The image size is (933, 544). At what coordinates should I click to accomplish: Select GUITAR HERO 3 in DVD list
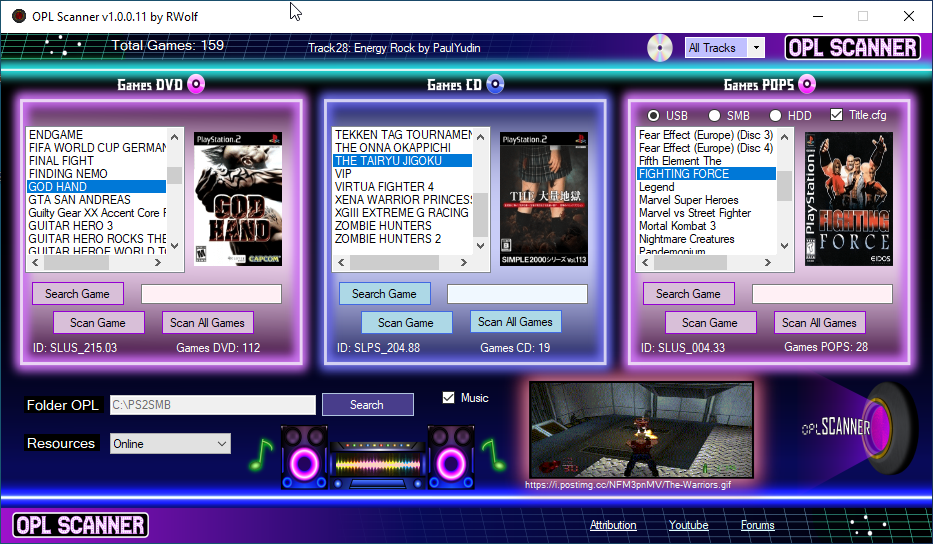pyautogui.click(x=71, y=226)
